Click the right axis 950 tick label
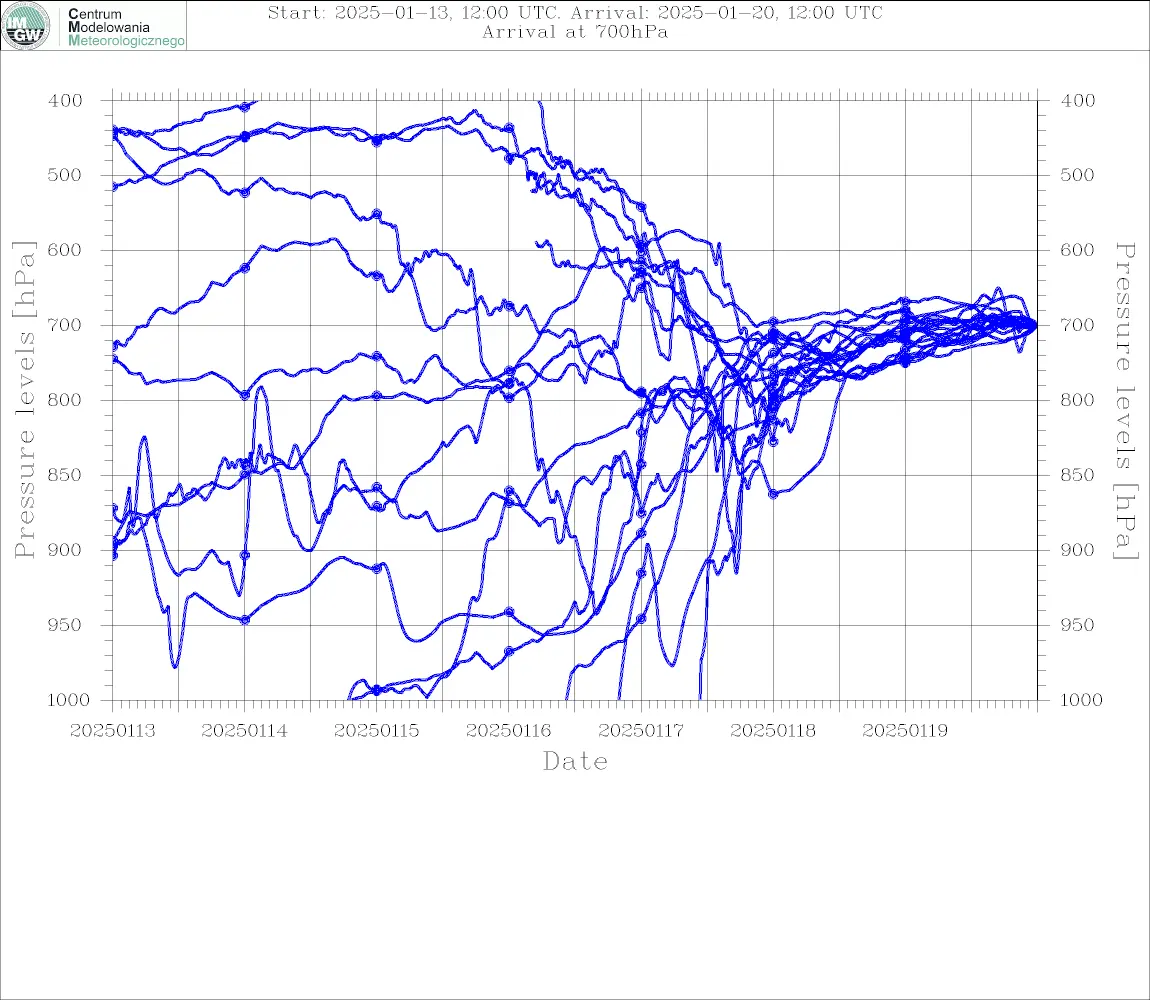1150x1000 pixels. (1077, 625)
